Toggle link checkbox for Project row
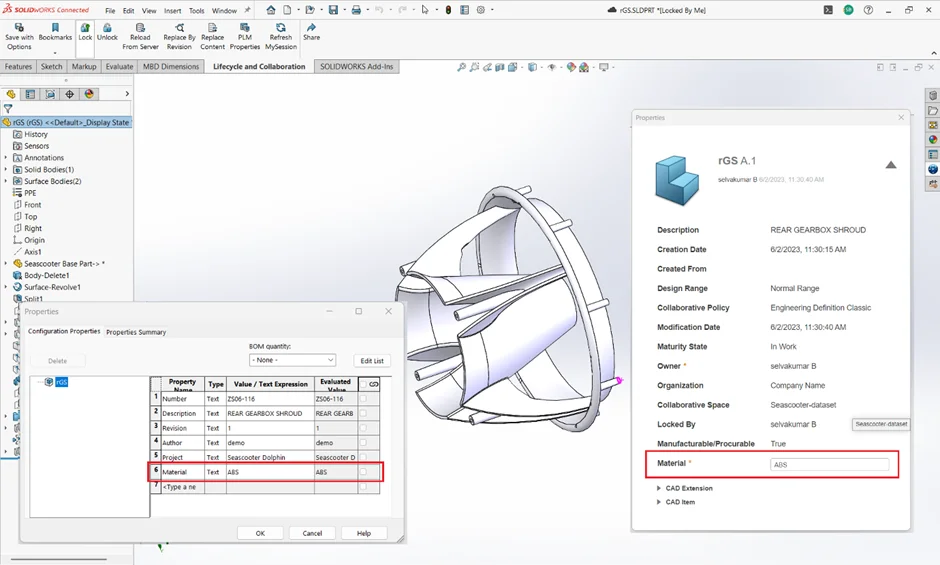Image resolution: width=940 pixels, height=565 pixels. point(363,457)
